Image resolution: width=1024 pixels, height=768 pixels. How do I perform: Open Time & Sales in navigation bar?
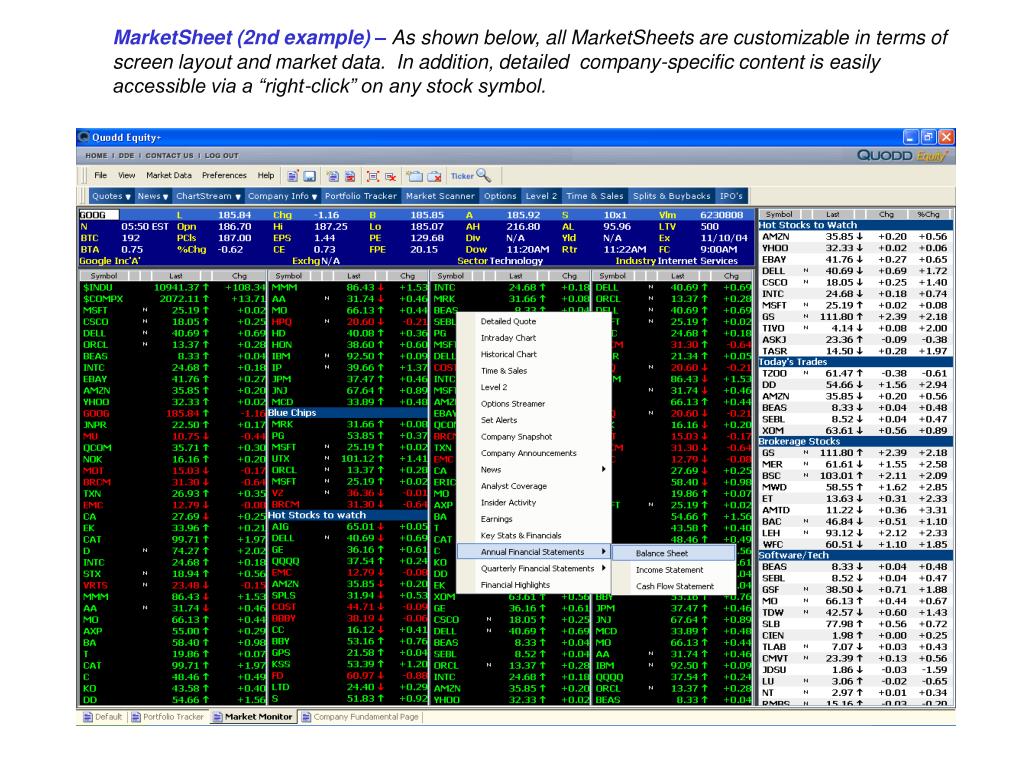tap(595, 196)
